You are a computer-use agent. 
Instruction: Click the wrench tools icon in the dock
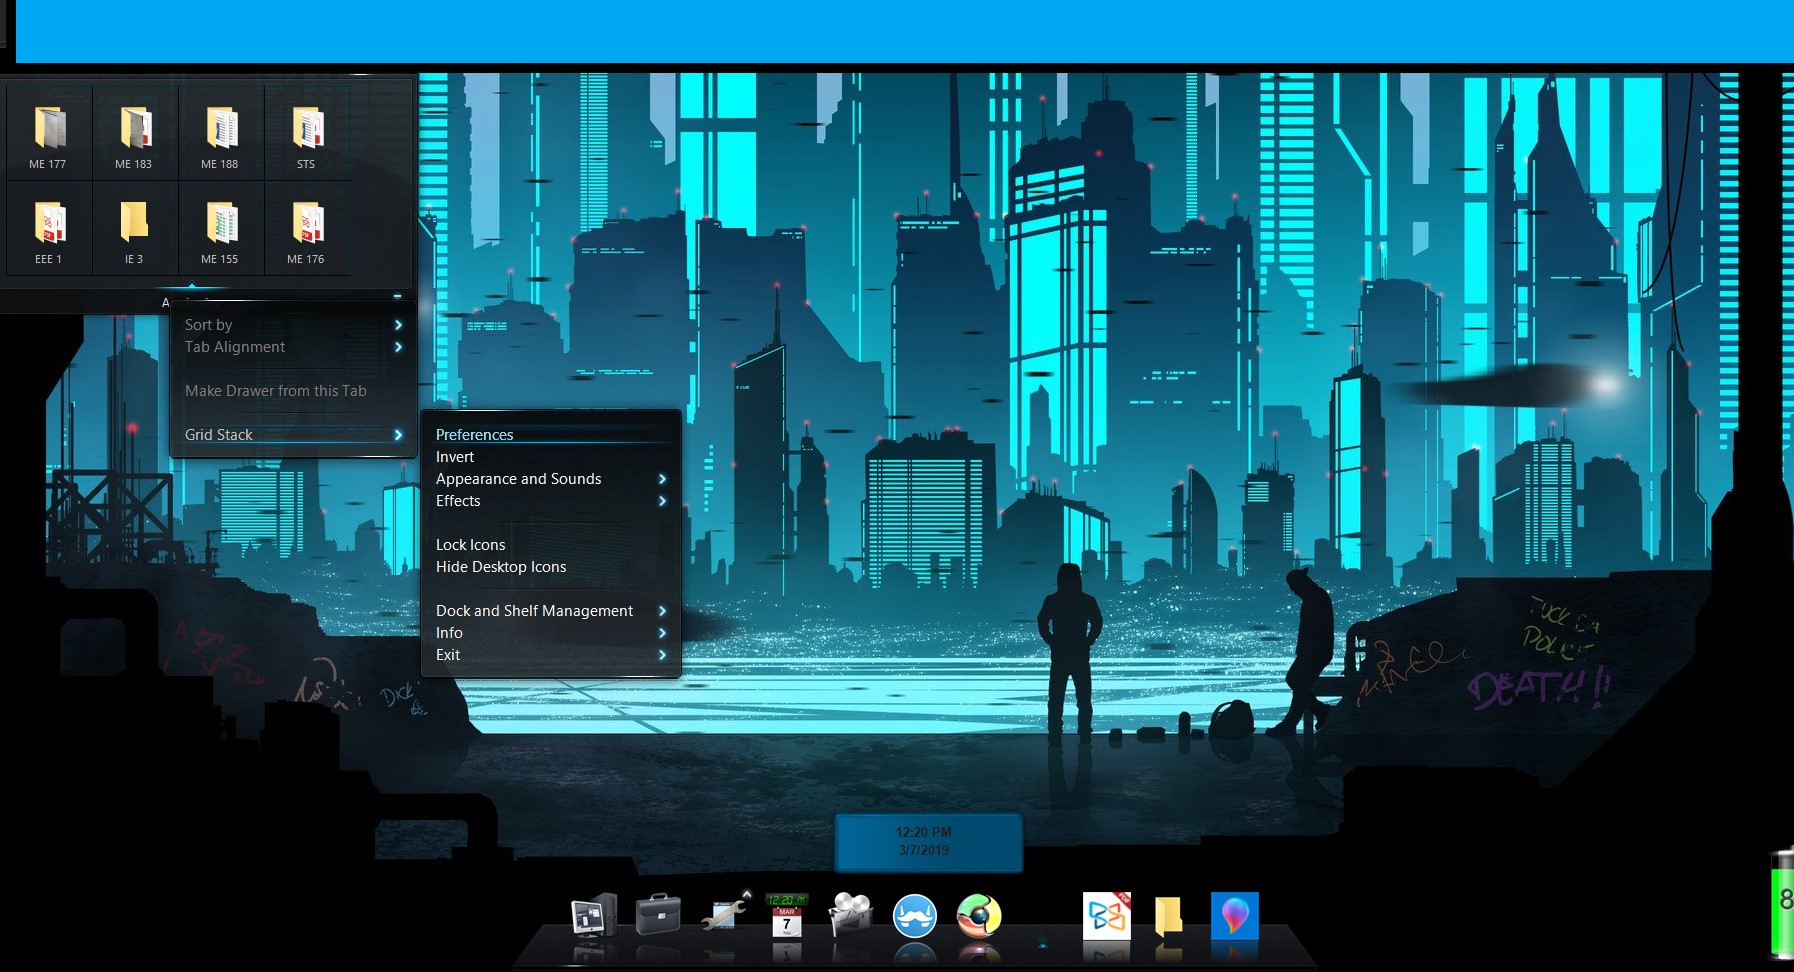(723, 916)
